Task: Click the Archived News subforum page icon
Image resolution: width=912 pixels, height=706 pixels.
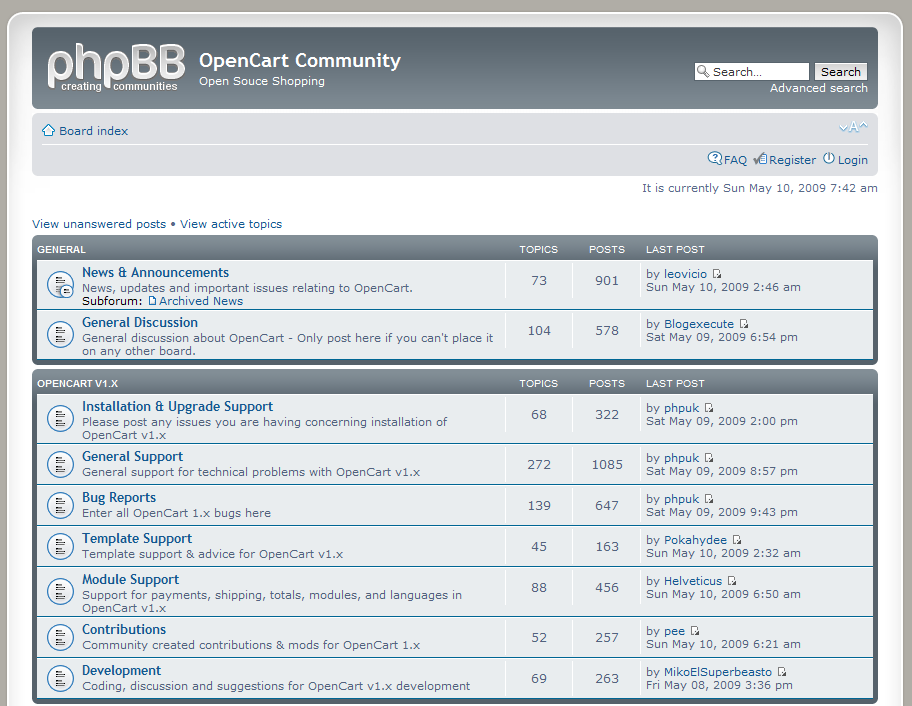Action: pos(152,301)
